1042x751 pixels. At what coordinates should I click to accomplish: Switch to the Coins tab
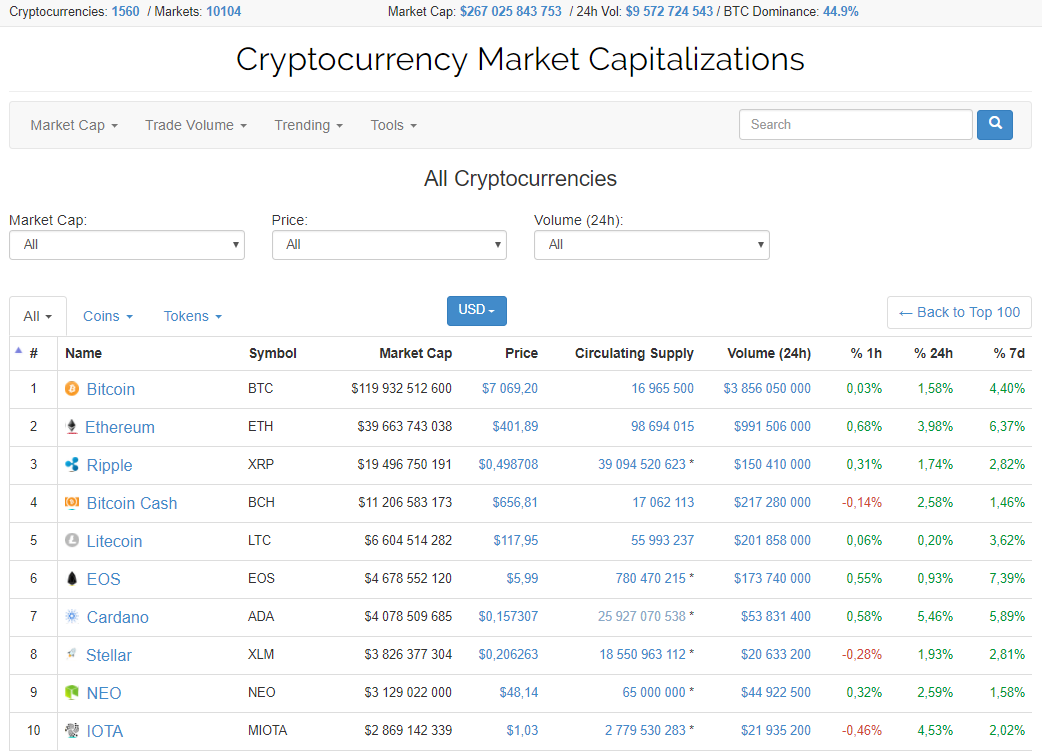pyautogui.click(x=107, y=316)
